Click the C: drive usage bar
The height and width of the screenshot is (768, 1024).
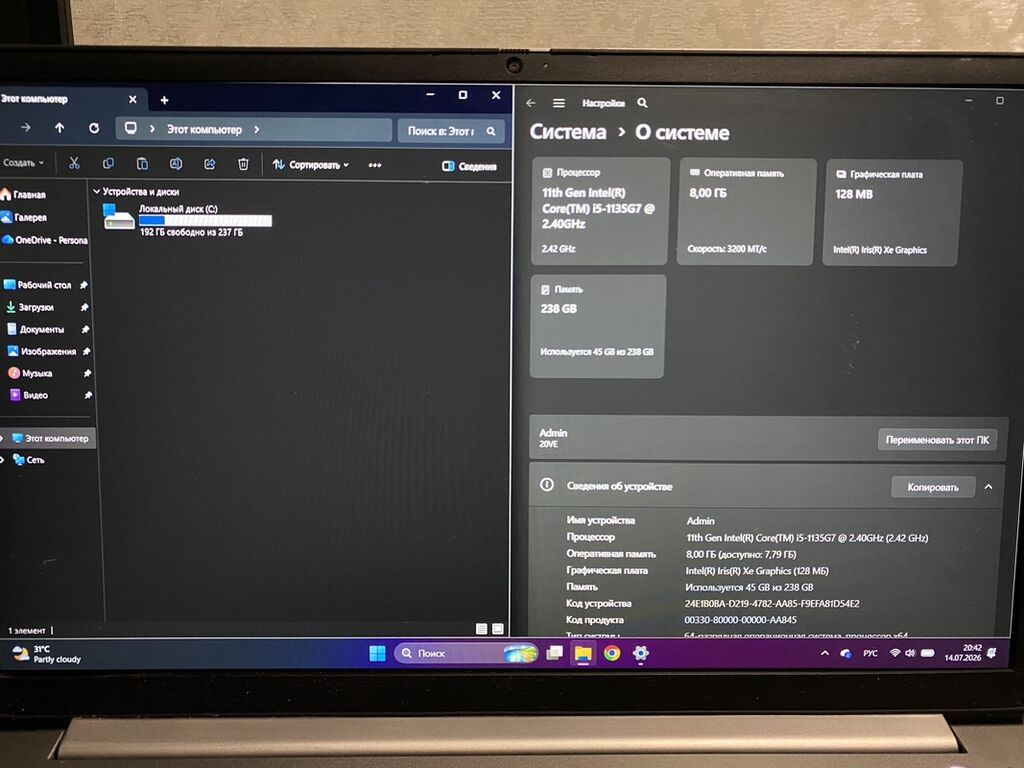[205, 221]
